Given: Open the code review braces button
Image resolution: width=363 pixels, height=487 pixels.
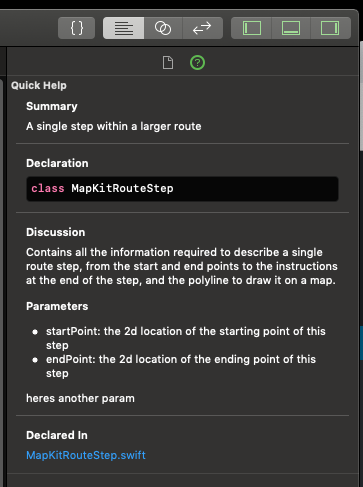Looking at the screenshot, I should tap(76, 28).
